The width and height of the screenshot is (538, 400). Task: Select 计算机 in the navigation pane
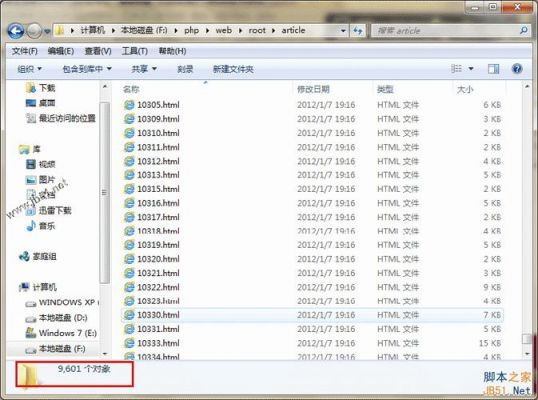pyautogui.click(x=44, y=287)
